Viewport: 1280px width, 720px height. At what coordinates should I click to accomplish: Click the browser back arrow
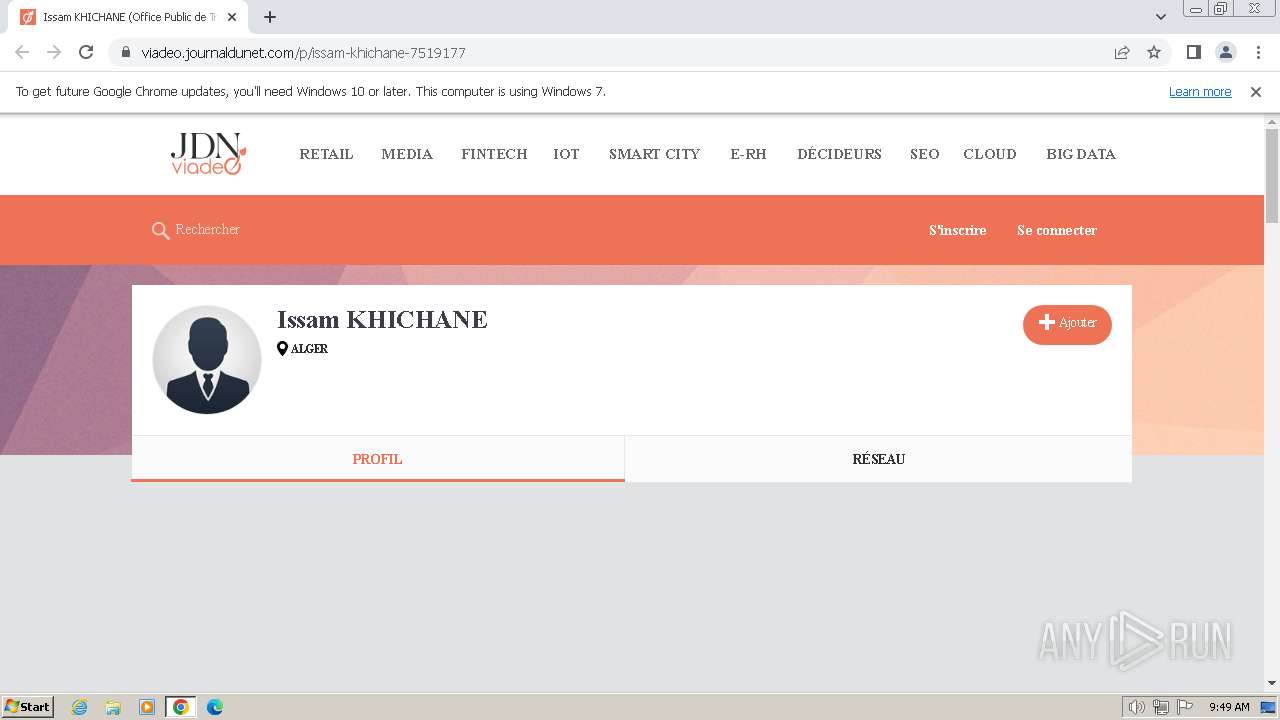(x=22, y=52)
